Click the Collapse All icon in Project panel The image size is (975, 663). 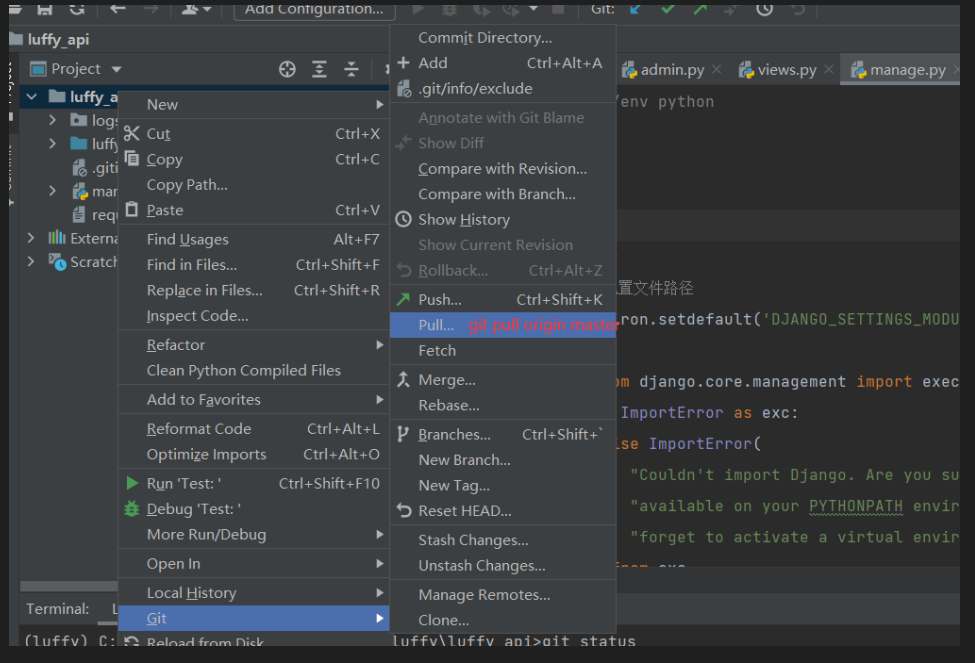(351, 69)
